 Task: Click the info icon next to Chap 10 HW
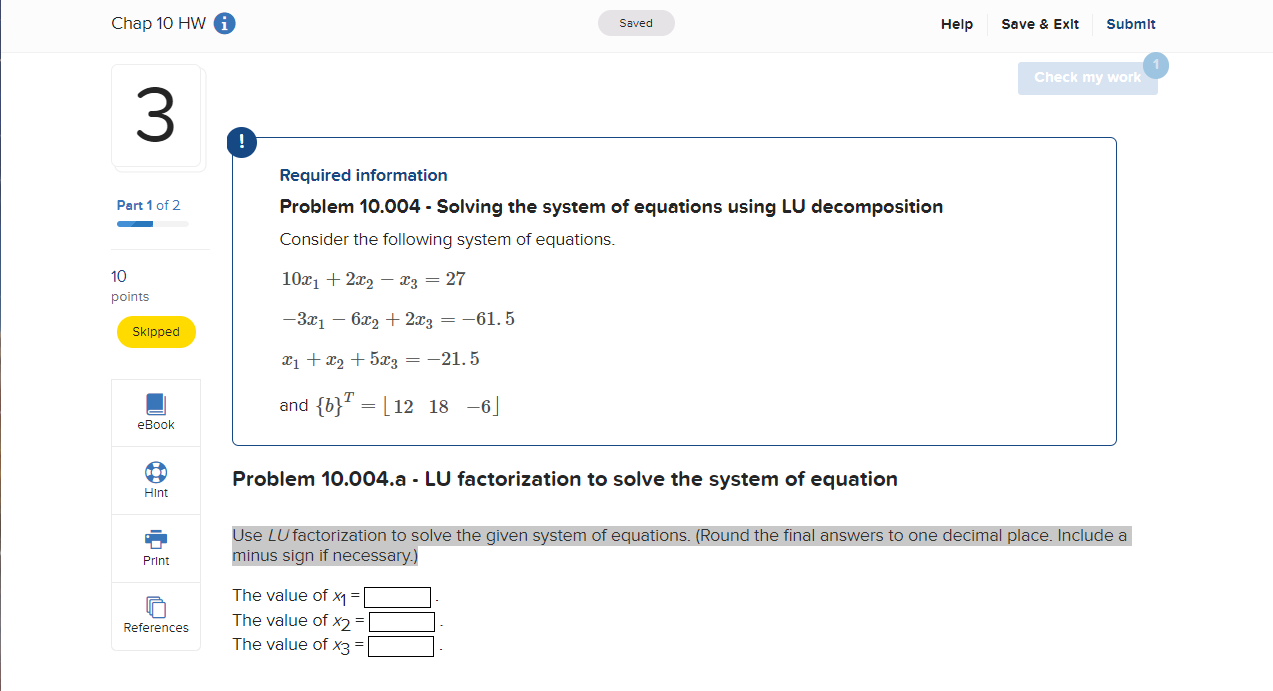(224, 23)
